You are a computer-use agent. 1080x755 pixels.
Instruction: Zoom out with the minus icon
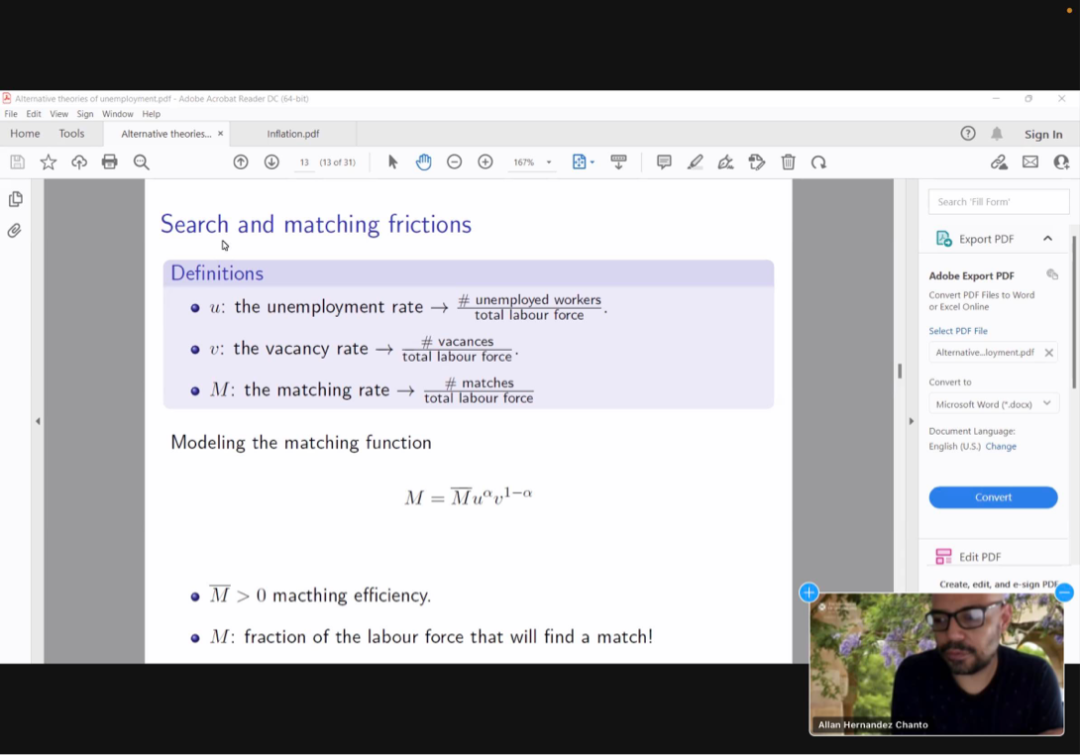(454, 162)
